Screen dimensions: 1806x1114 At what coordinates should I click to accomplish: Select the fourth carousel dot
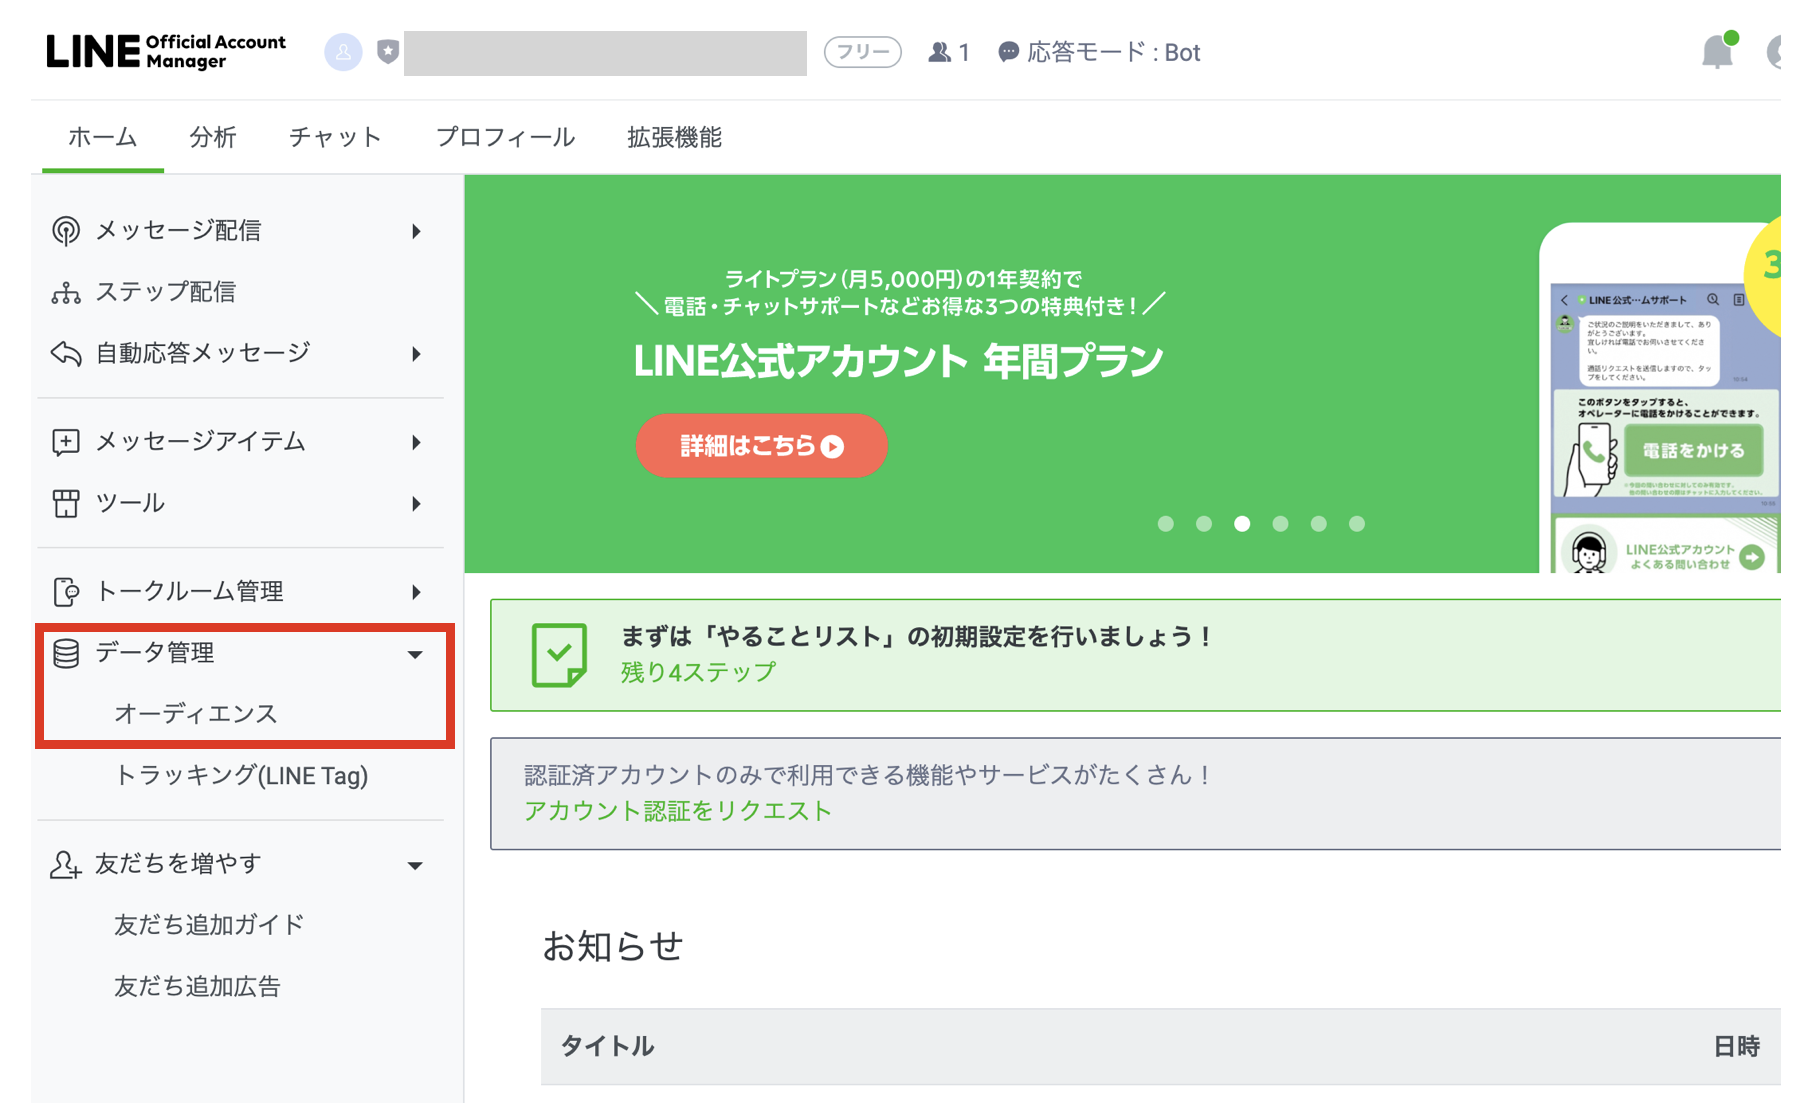click(x=1280, y=523)
